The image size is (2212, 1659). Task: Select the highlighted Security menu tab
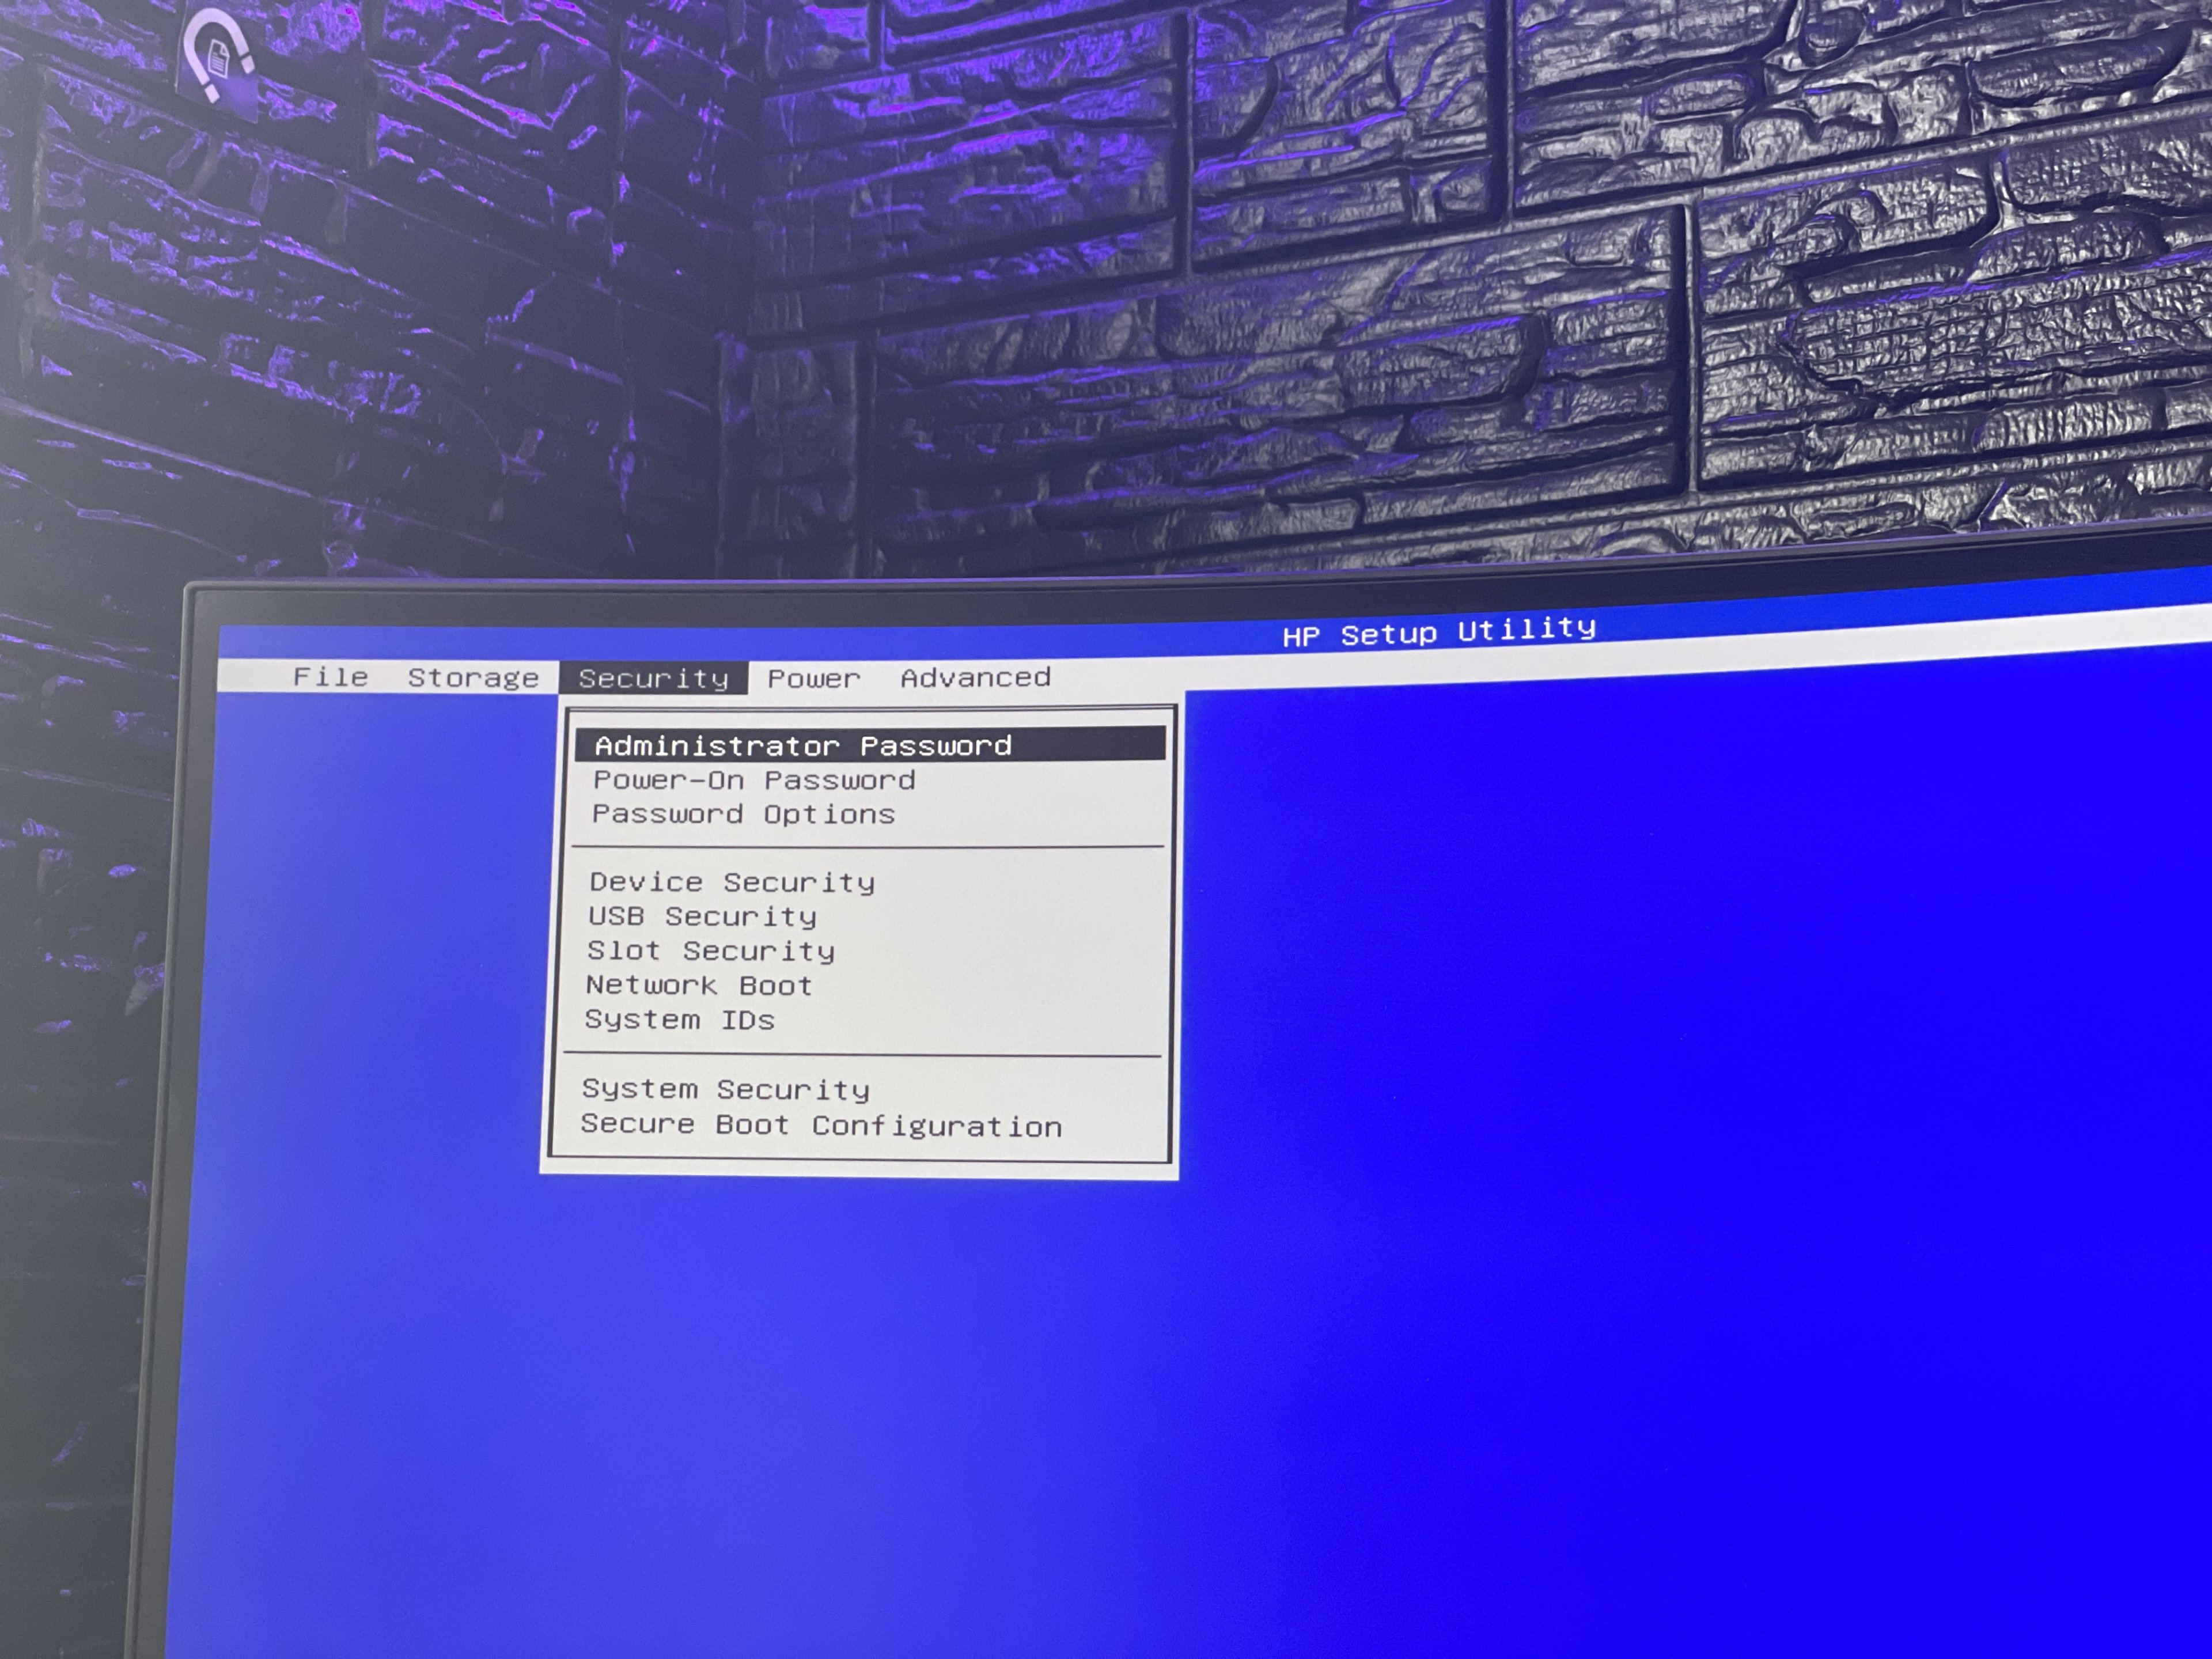[653, 678]
